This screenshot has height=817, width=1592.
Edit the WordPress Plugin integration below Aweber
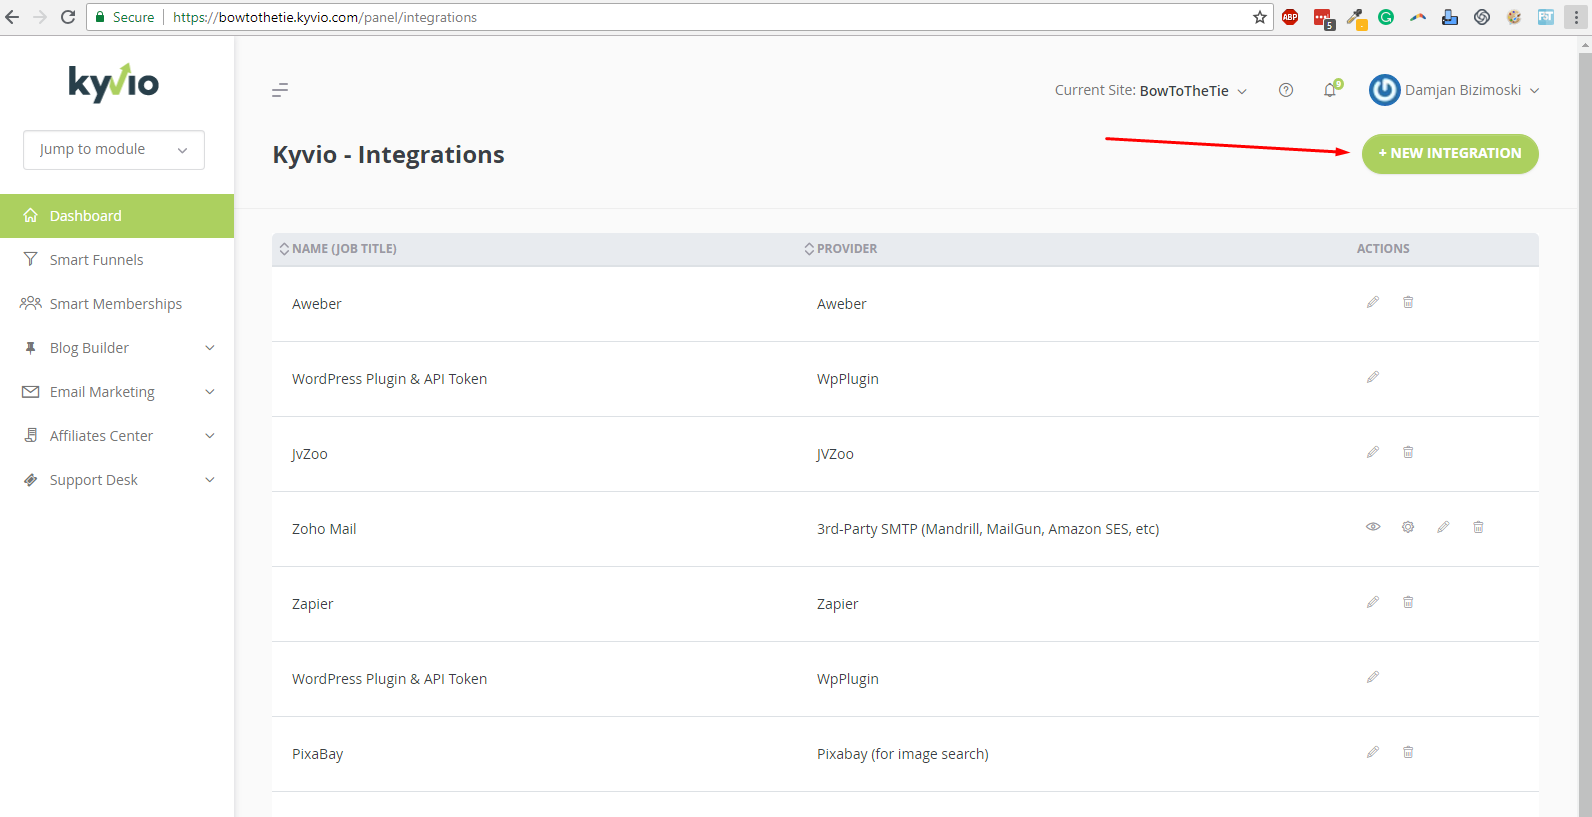[x=1373, y=377]
